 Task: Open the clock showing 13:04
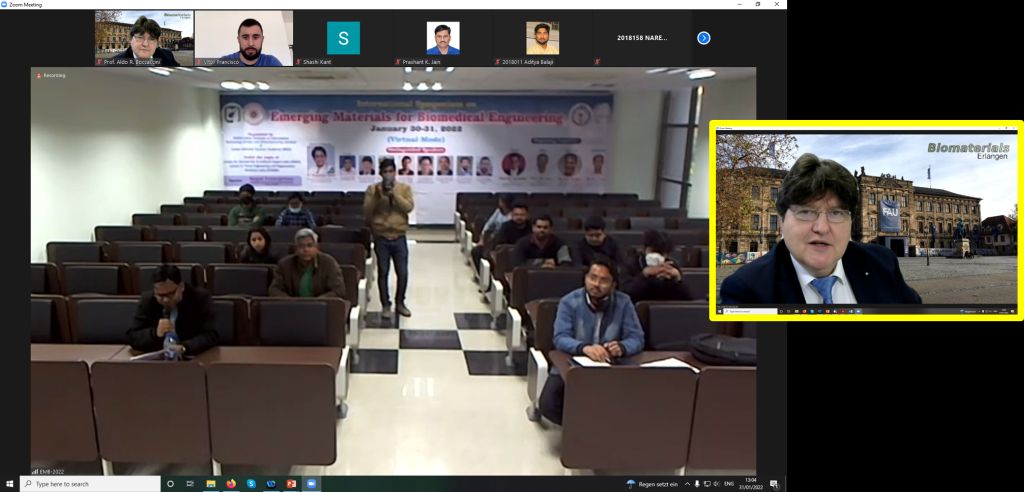pyautogui.click(x=750, y=484)
